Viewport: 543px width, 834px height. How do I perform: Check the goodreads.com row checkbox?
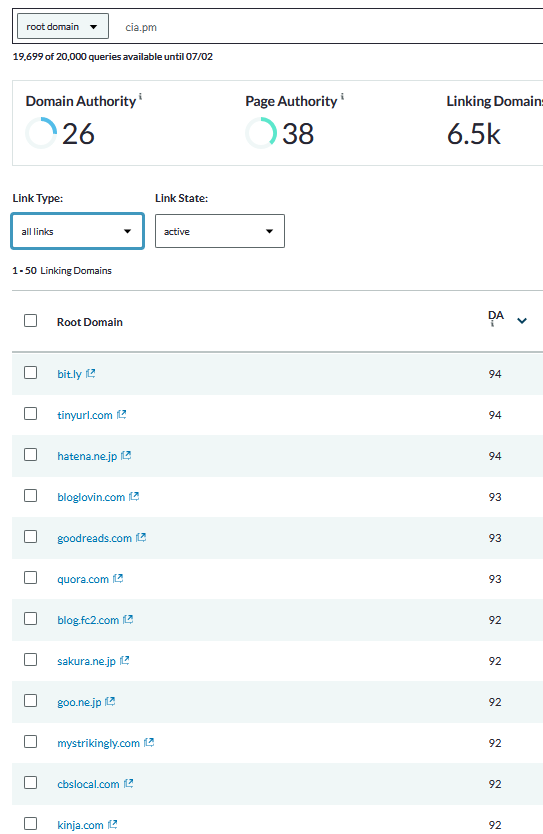[30, 536]
